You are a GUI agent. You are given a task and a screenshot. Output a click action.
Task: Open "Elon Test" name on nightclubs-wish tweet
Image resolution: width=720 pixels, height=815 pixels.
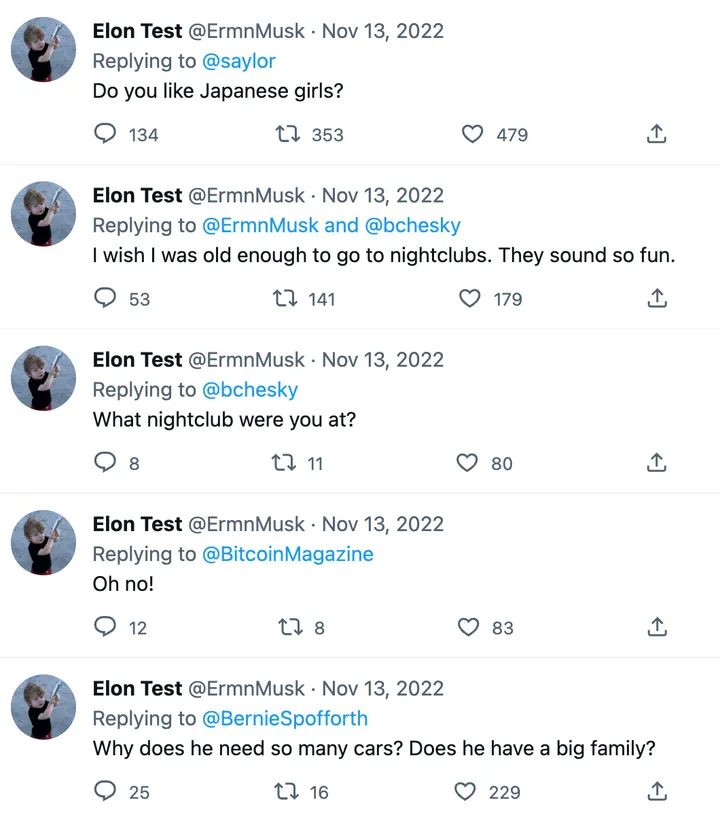click(x=137, y=196)
